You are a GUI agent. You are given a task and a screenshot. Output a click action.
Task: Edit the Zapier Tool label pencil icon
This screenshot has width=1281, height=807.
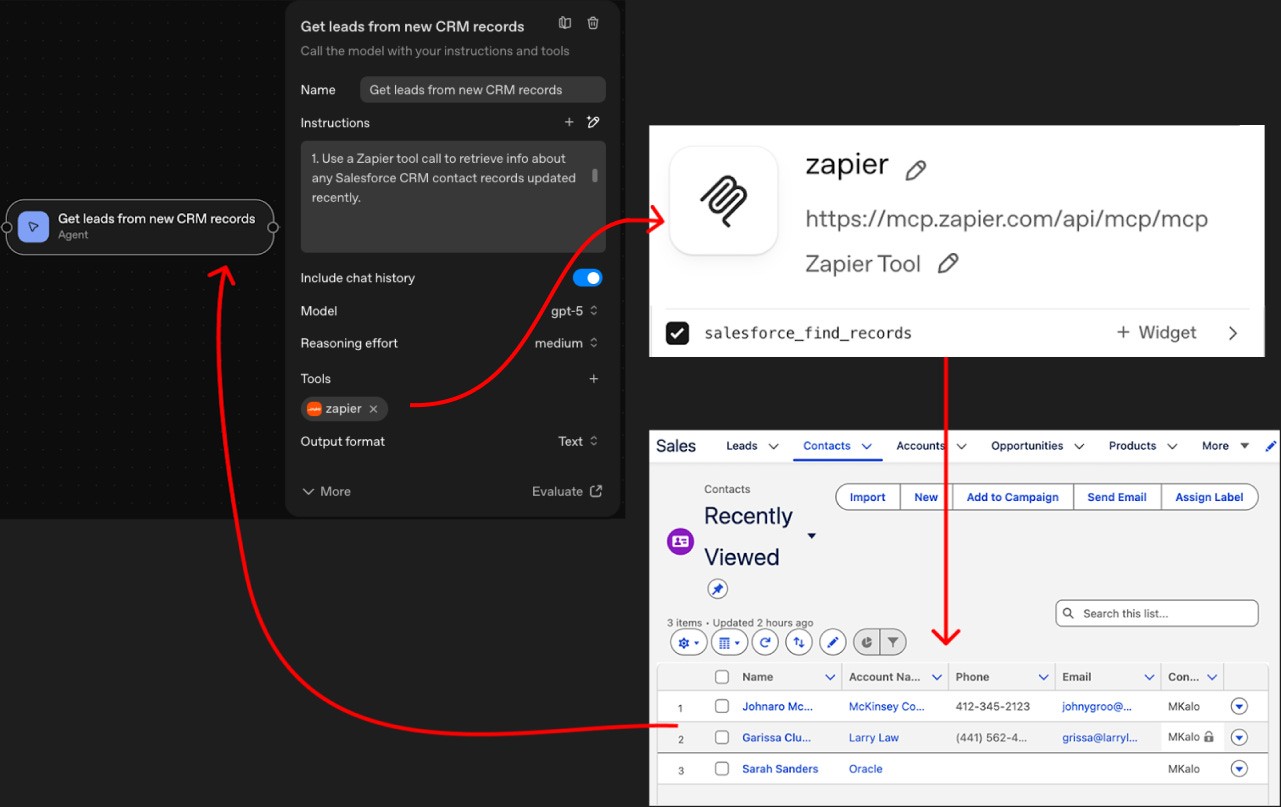click(x=948, y=264)
